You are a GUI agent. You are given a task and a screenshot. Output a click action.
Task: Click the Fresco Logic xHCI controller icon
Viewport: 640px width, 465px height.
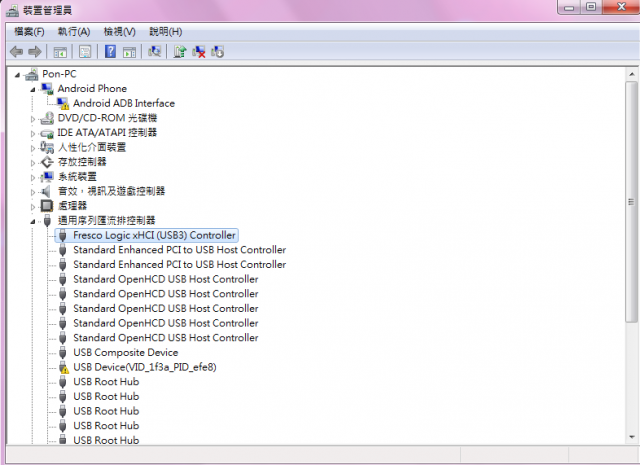[62, 236]
